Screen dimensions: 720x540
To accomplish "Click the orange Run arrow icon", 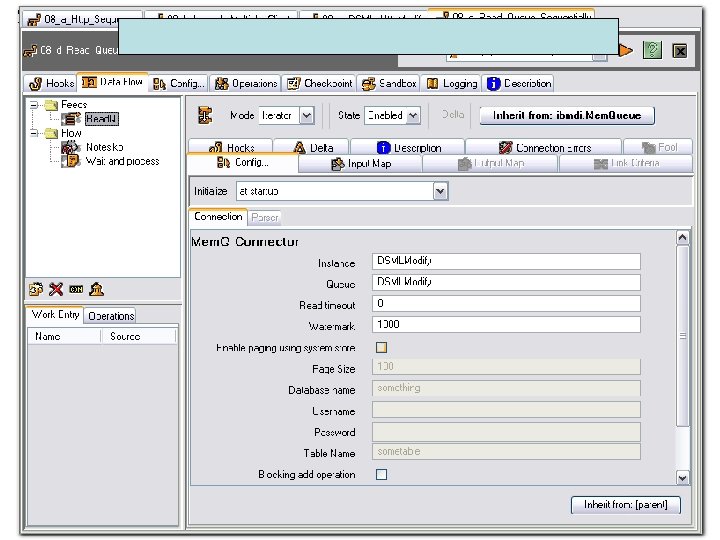I will pyautogui.click(x=625, y=50).
